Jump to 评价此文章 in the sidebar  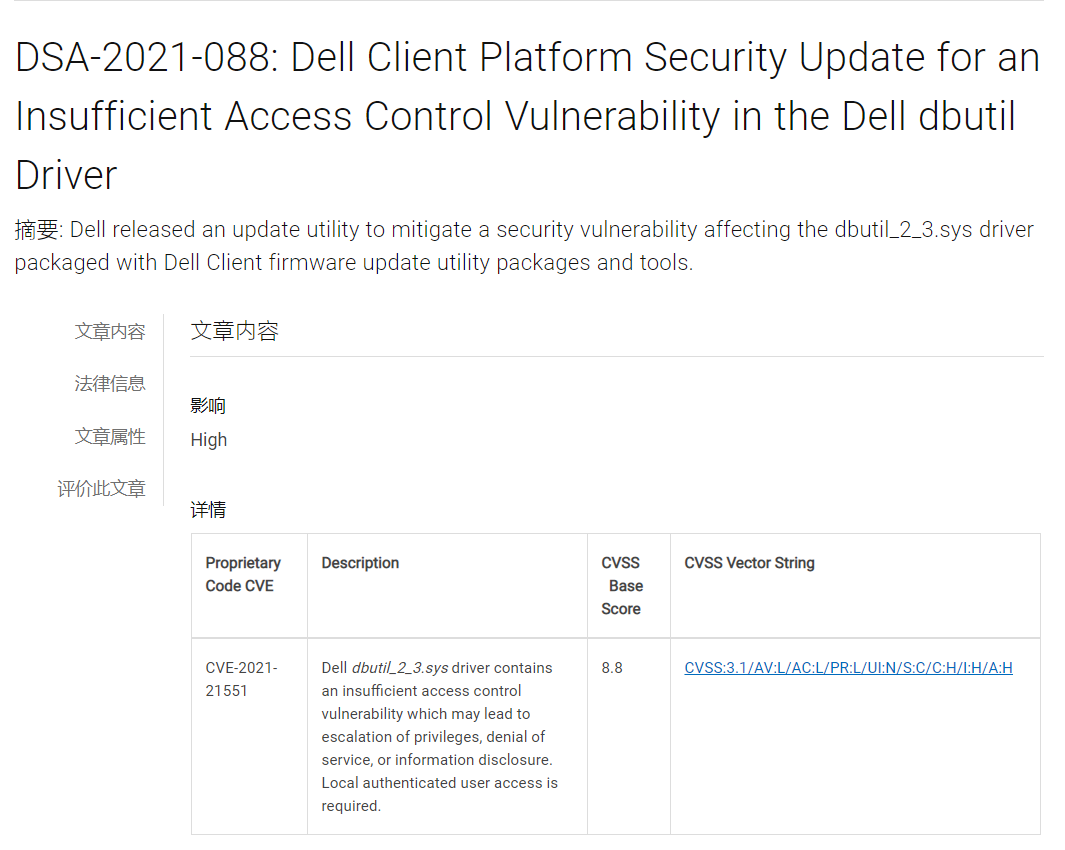pyautogui.click(x=101, y=488)
